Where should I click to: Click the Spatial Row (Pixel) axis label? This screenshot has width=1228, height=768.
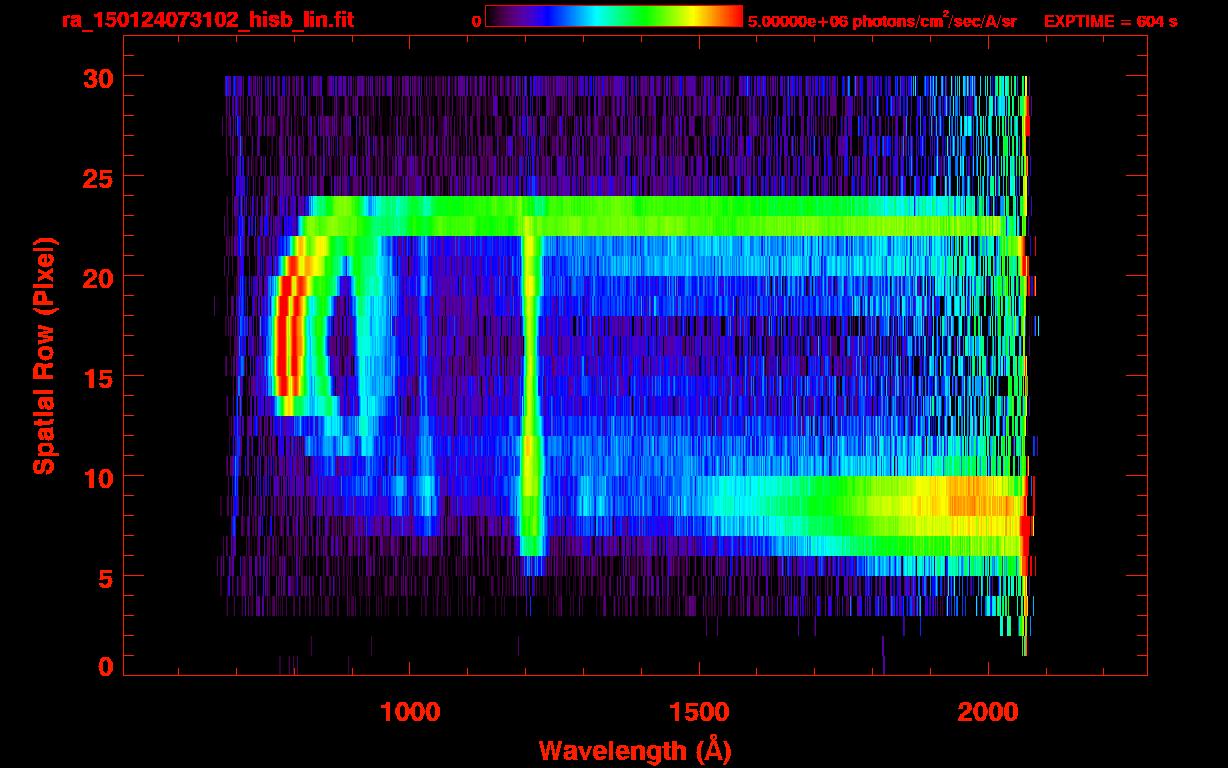tap(44, 355)
